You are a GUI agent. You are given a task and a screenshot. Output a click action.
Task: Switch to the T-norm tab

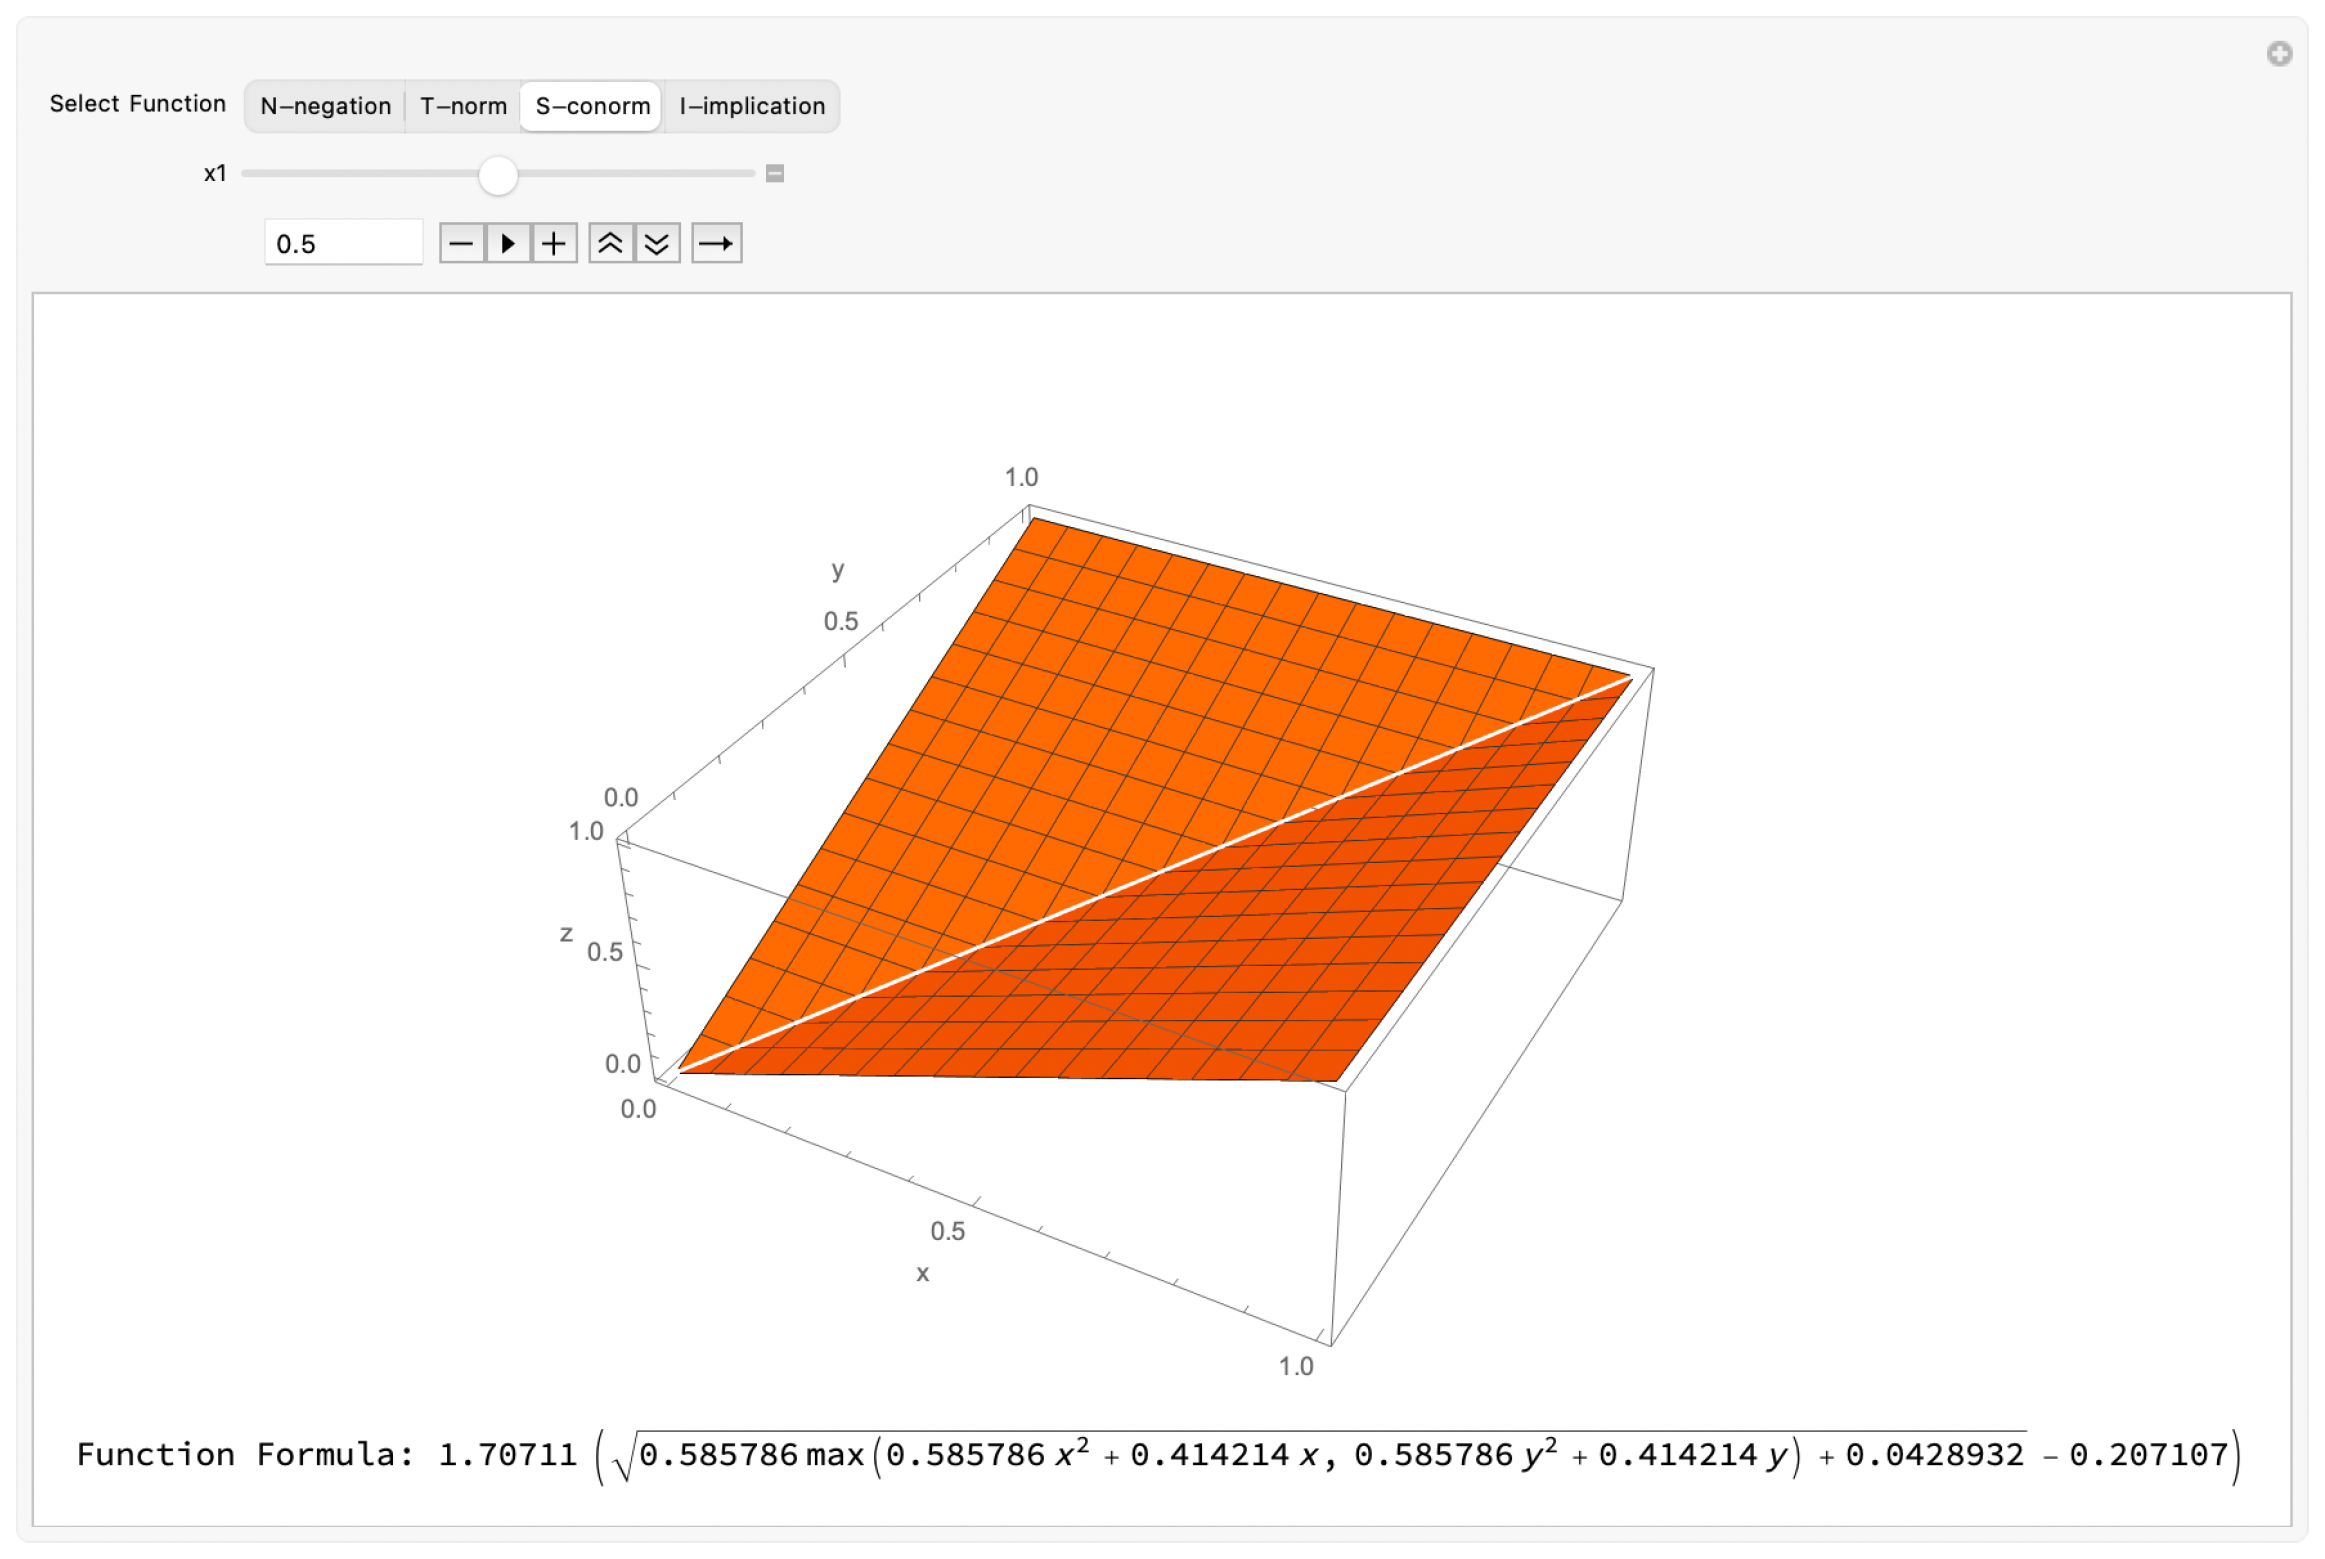[x=463, y=106]
